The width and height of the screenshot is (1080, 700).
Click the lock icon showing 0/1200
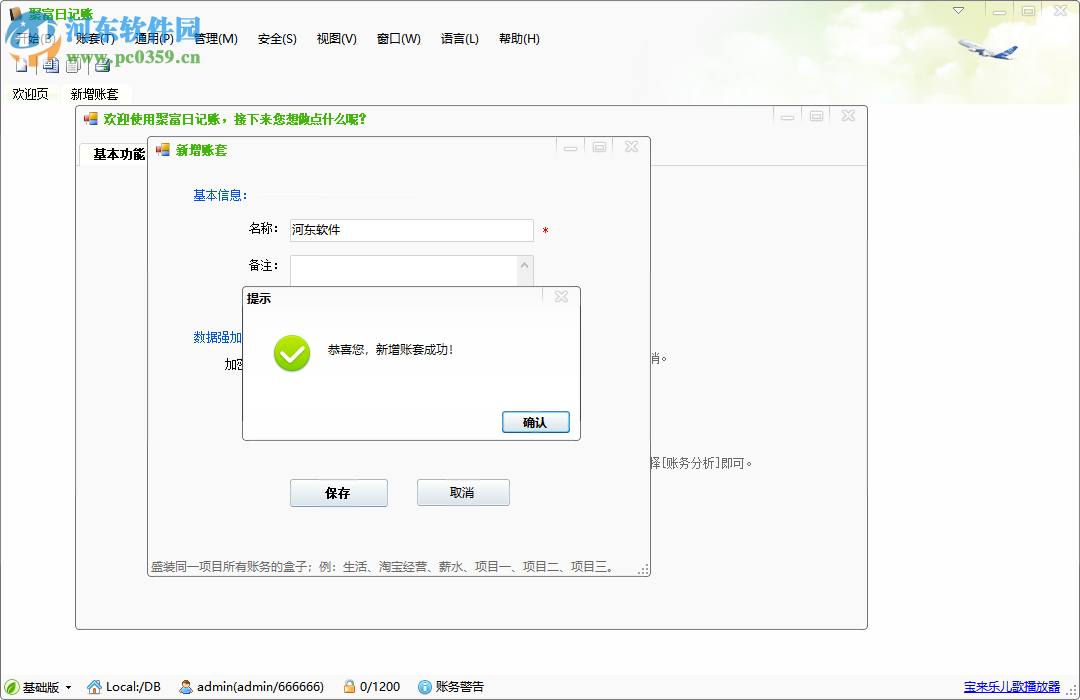349,687
